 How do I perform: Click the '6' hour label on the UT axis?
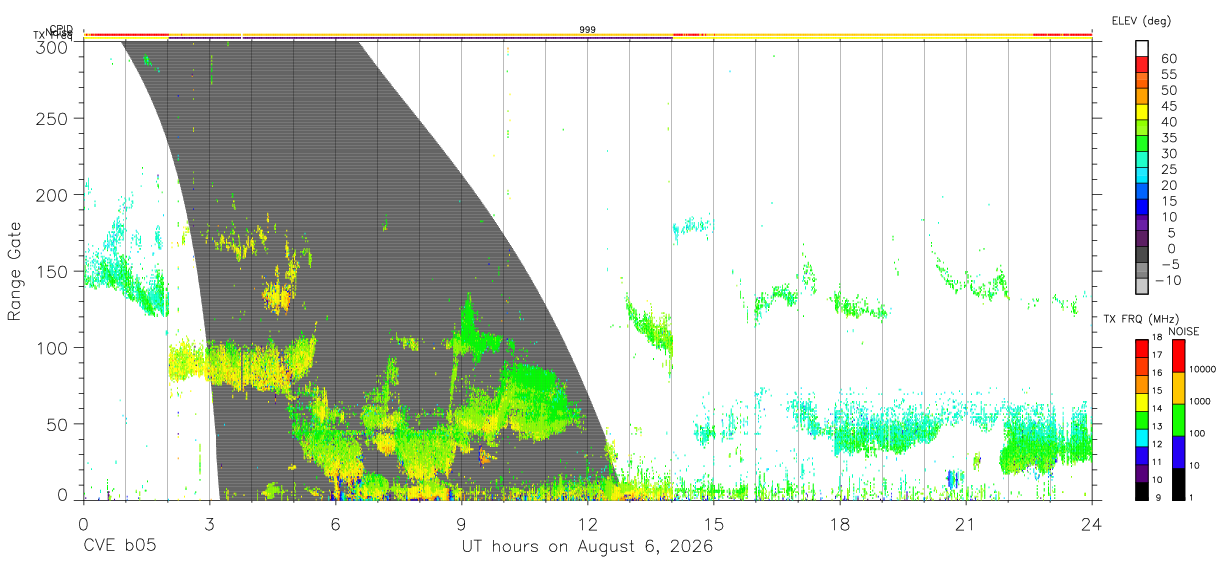(336, 524)
